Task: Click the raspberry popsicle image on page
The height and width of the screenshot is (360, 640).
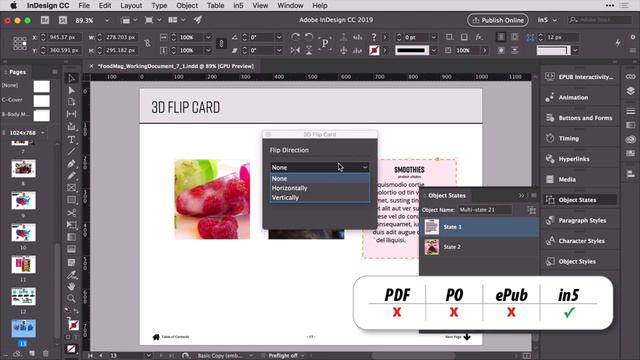Action: tap(212, 199)
